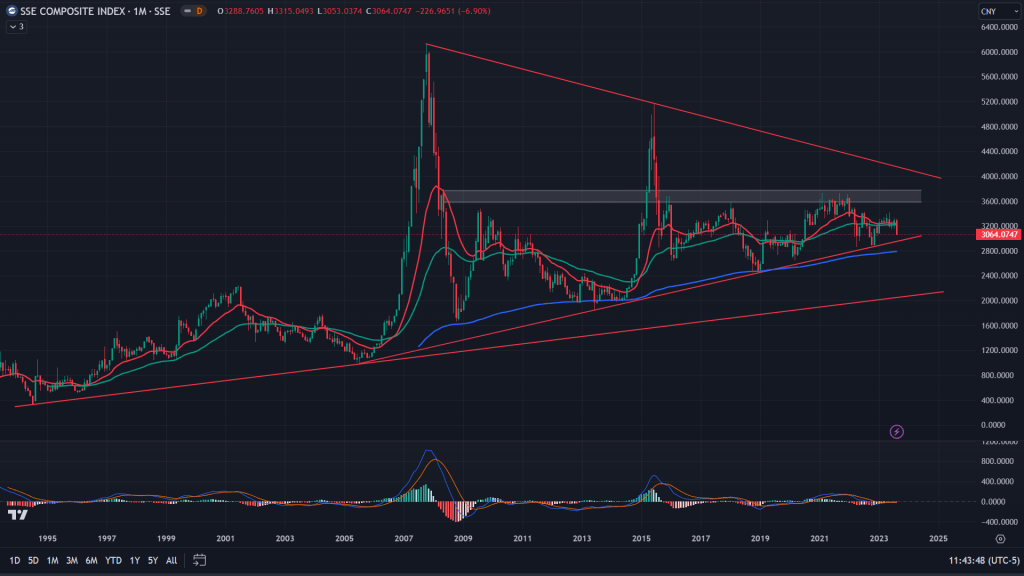This screenshot has width=1024, height=576.
Task: Select the YTD time range
Action: (x=113, y=560)
